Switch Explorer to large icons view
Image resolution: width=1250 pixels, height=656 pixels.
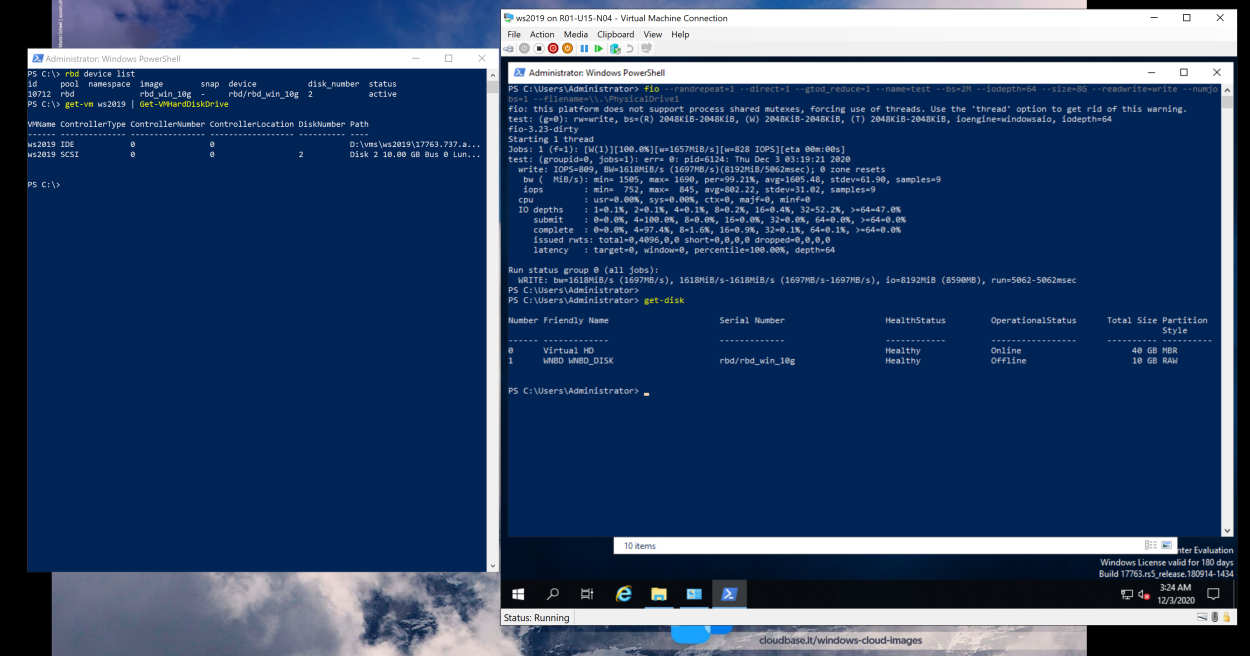pyautogui.click(x=1166, y=545)
